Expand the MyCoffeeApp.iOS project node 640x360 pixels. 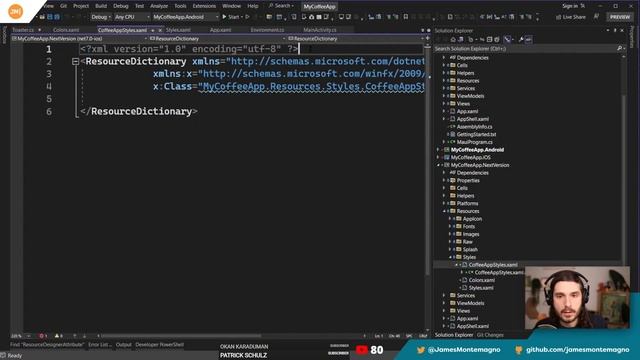pos(438,158)
